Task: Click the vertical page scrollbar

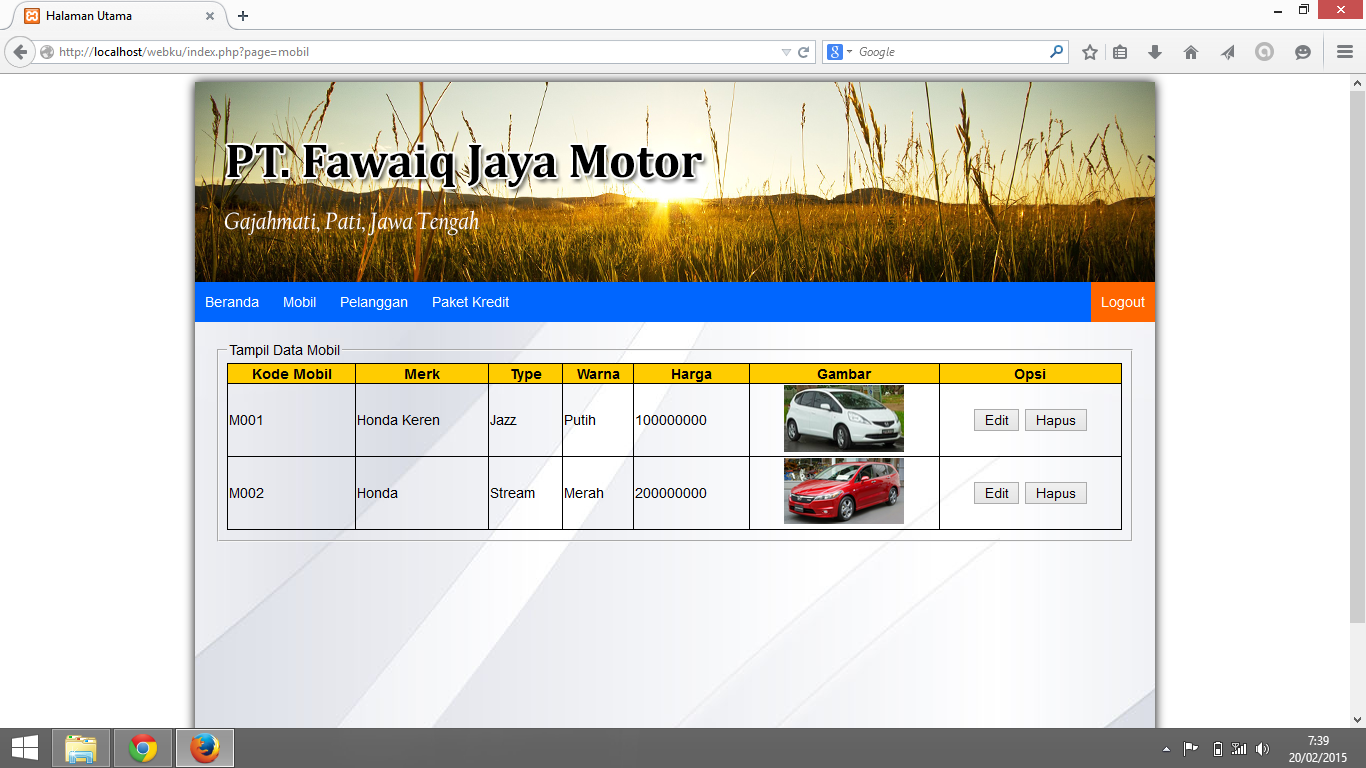Action: (x=1357, y=355)
